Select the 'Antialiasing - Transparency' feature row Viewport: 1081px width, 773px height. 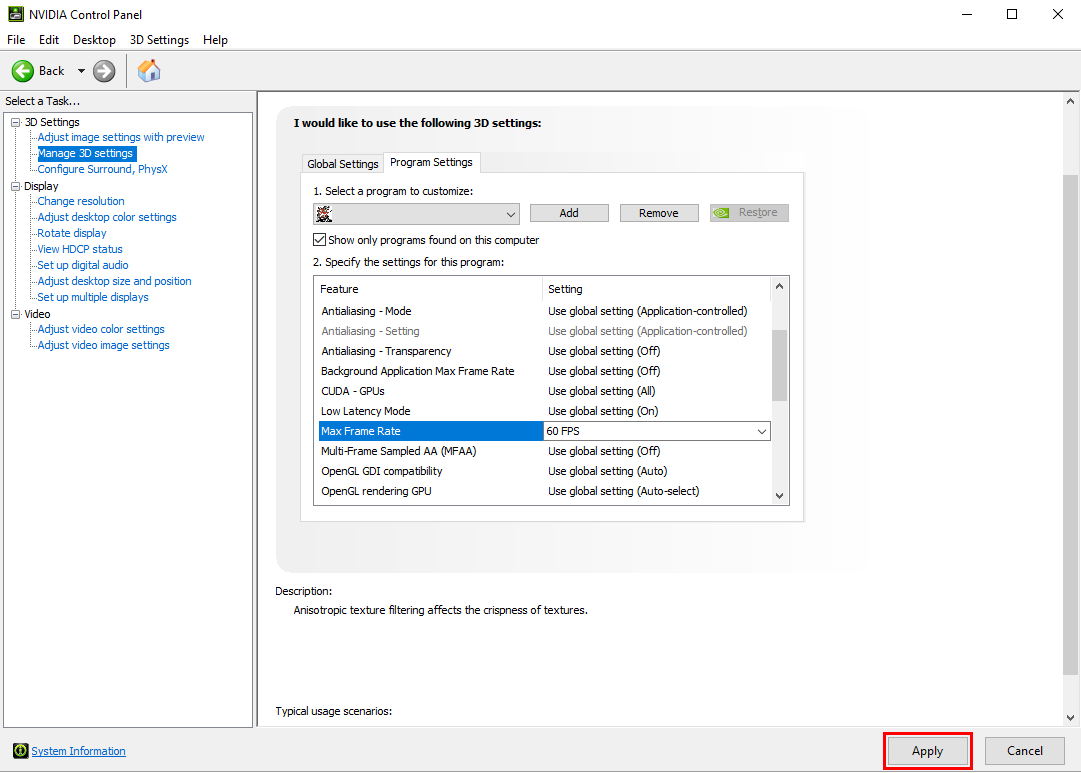tap(543, 351)
